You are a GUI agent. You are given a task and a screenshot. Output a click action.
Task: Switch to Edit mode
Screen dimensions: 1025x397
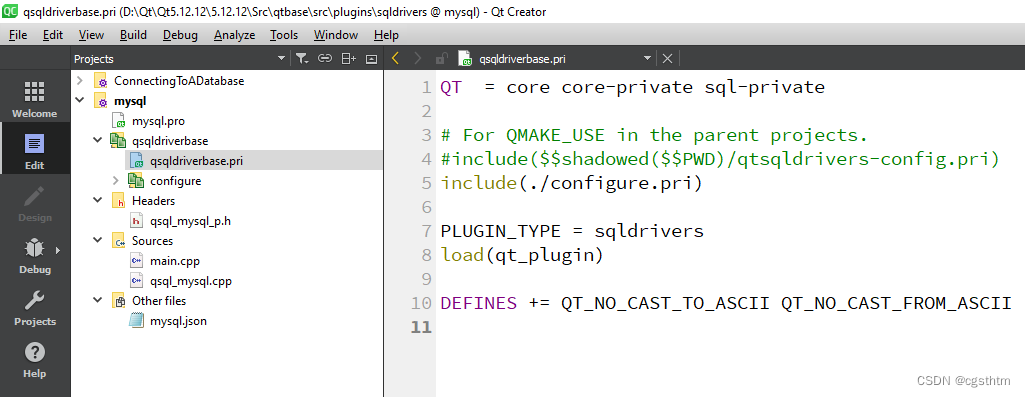[35, 150]
